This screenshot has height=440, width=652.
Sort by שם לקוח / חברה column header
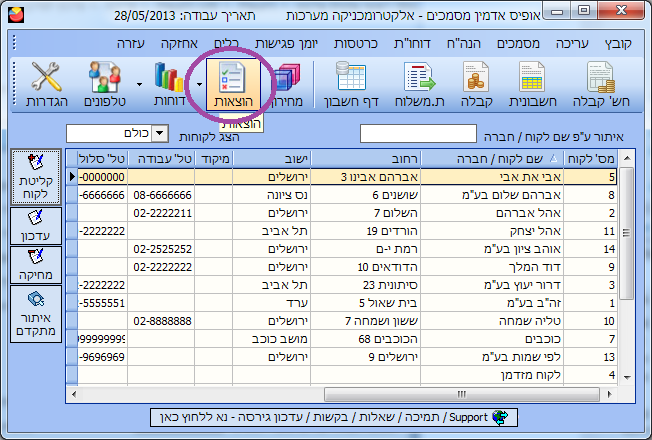[x=492, y=158]
